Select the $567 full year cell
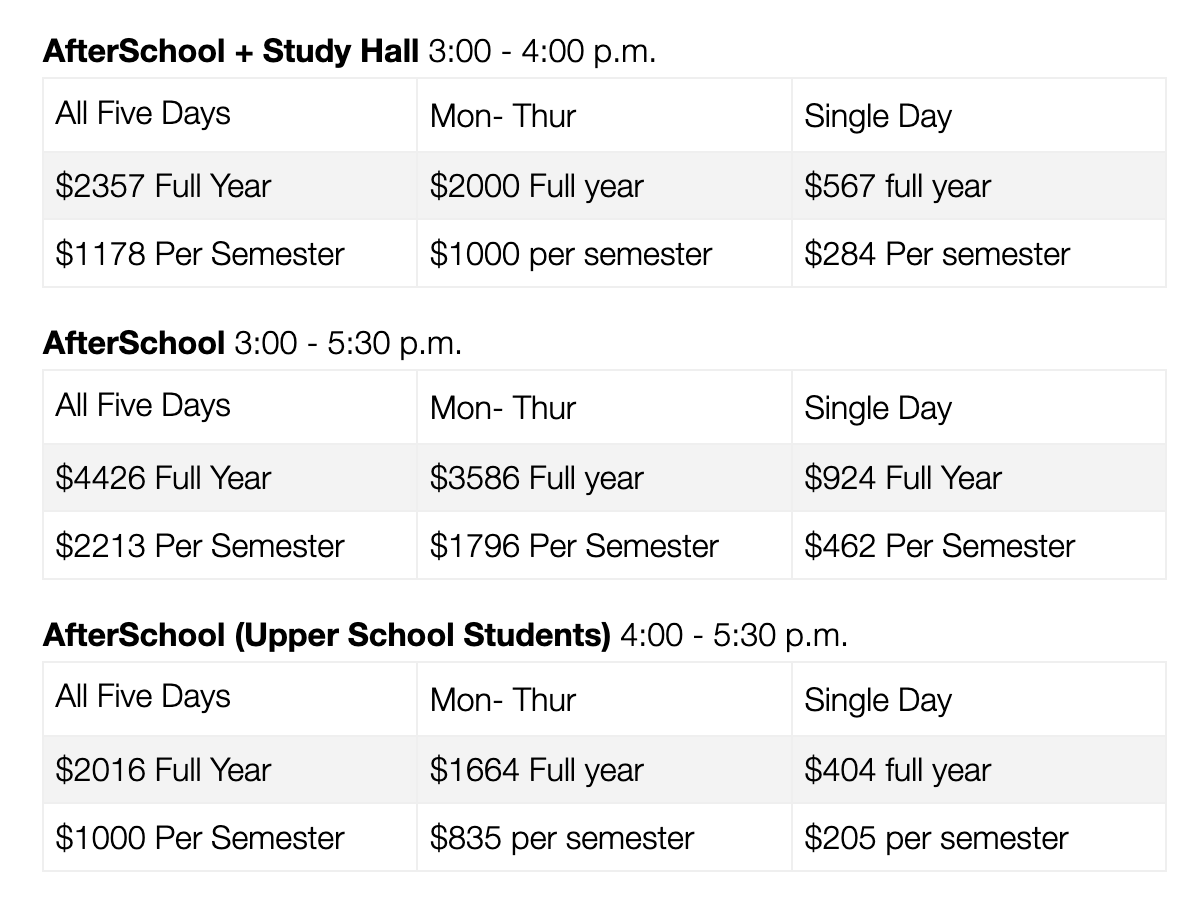The image size is (1196, 900). [979, 185]
